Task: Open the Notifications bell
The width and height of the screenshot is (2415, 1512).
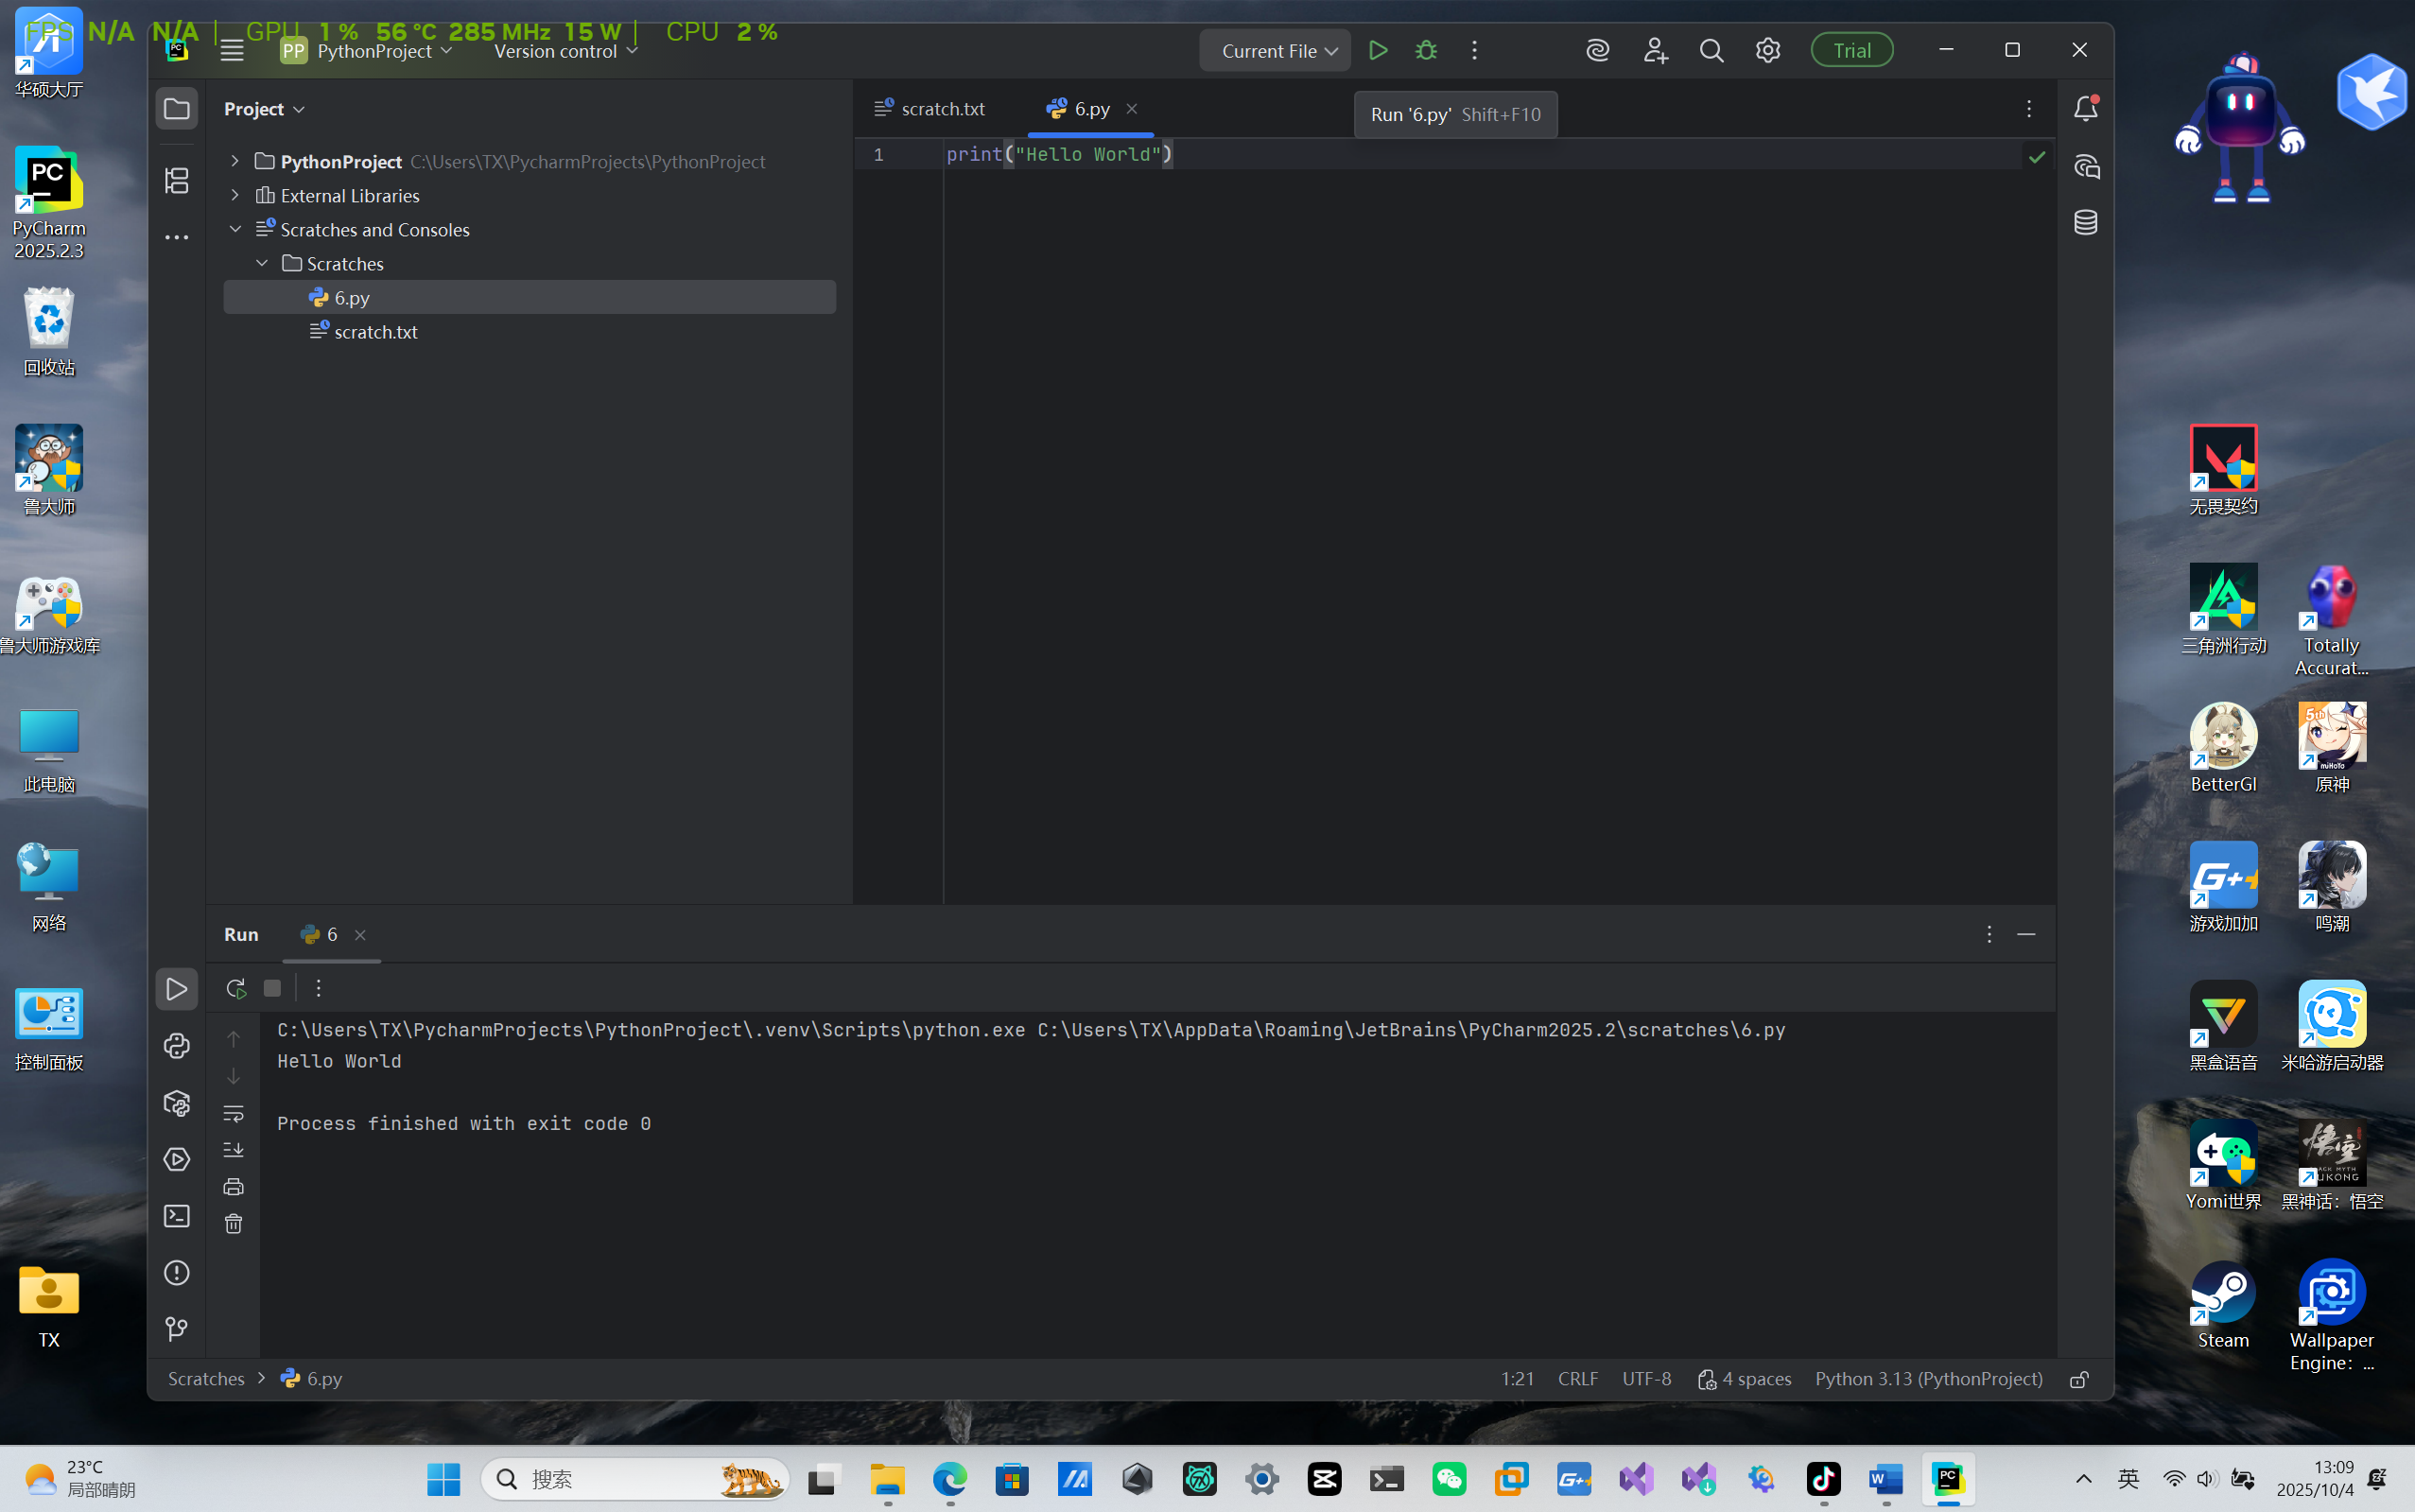Action: click(2086, 109)
